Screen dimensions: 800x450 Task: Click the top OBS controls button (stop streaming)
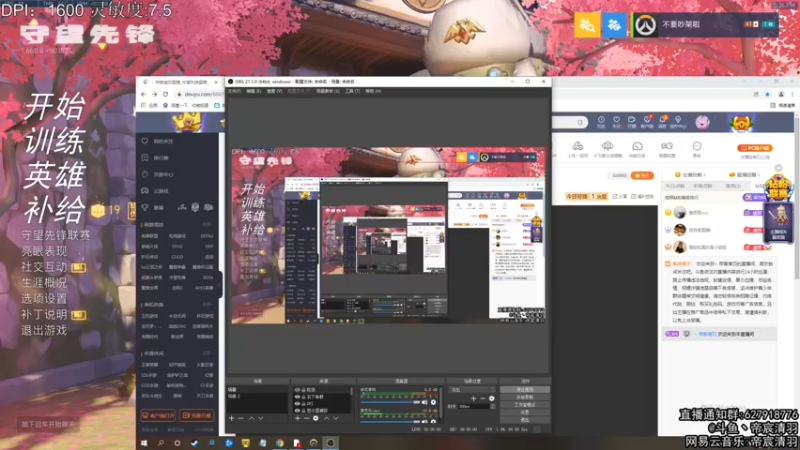coord(525,390)
